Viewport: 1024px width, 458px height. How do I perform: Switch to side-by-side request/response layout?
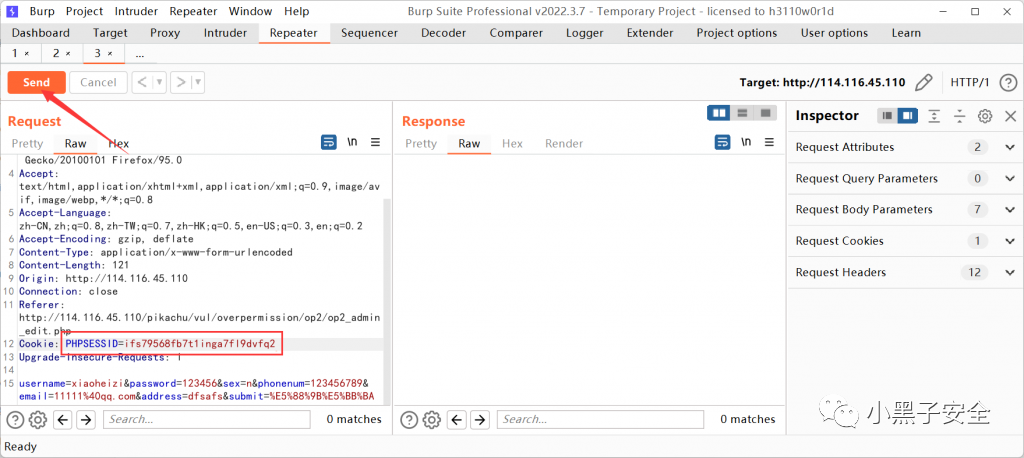(x=718, y=113)
